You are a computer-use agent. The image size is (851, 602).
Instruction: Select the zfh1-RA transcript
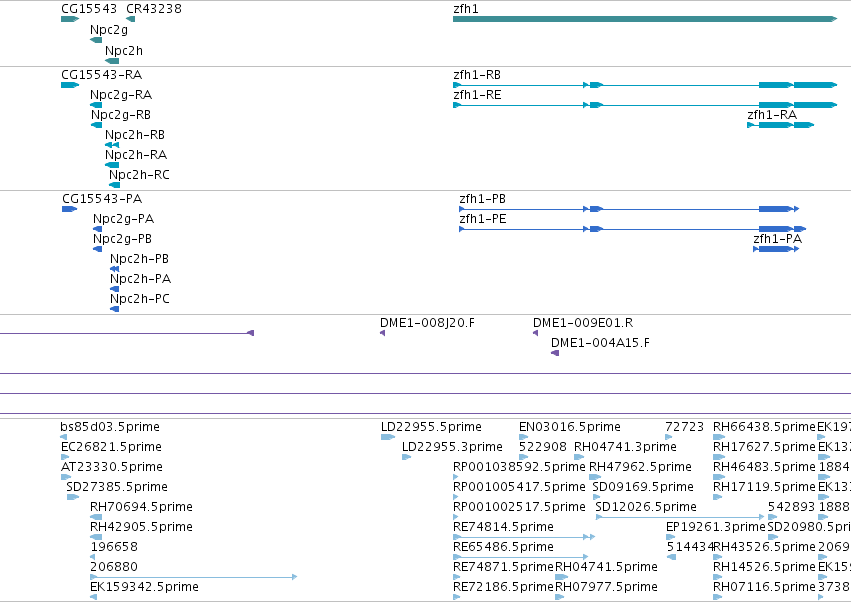pyautogui.click(x=780, y=125)
